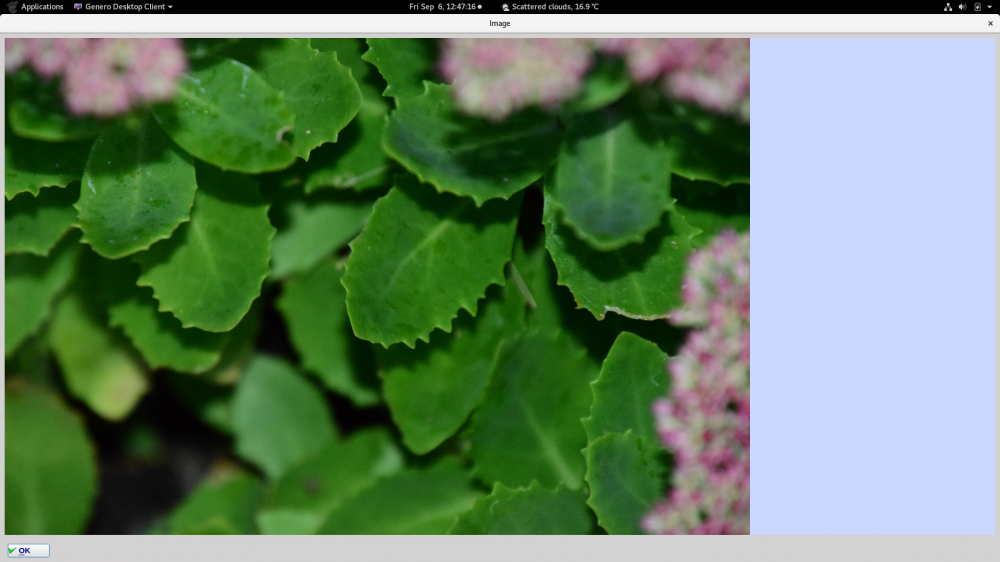Click the Image window title text
This screenshot has width=1000, height=562.
499,24
